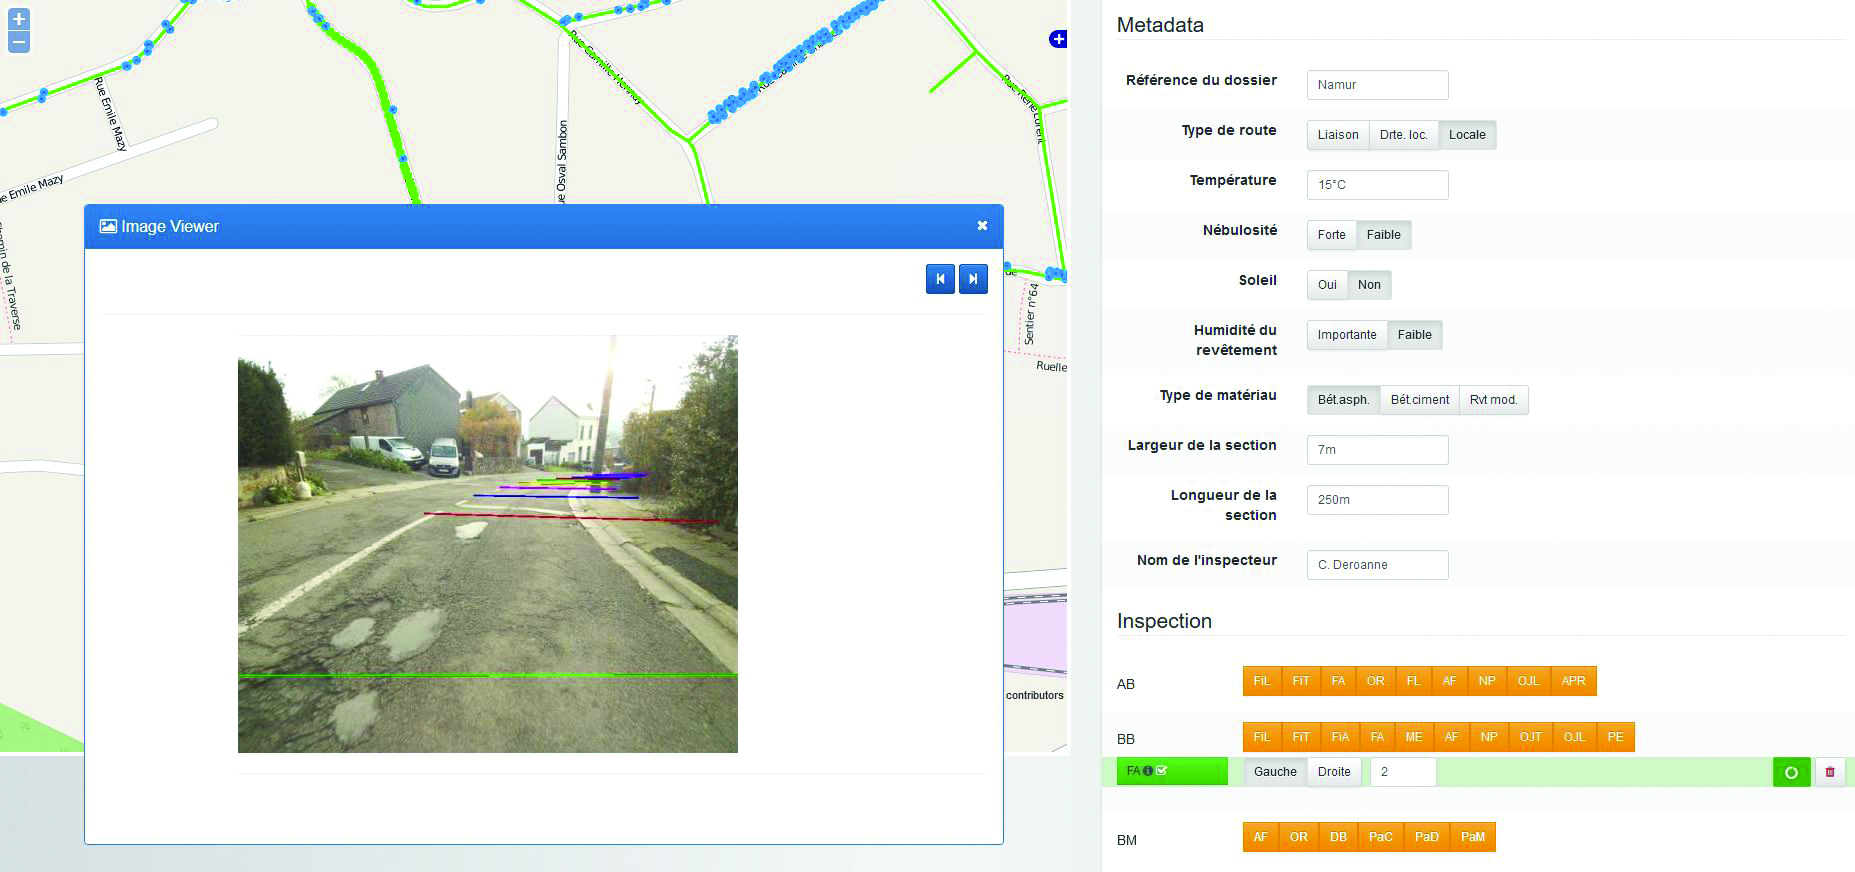This screenshot has width=1855, height=872.
Task: Select Droite side for FA entry
Action: coord(1334,772)
